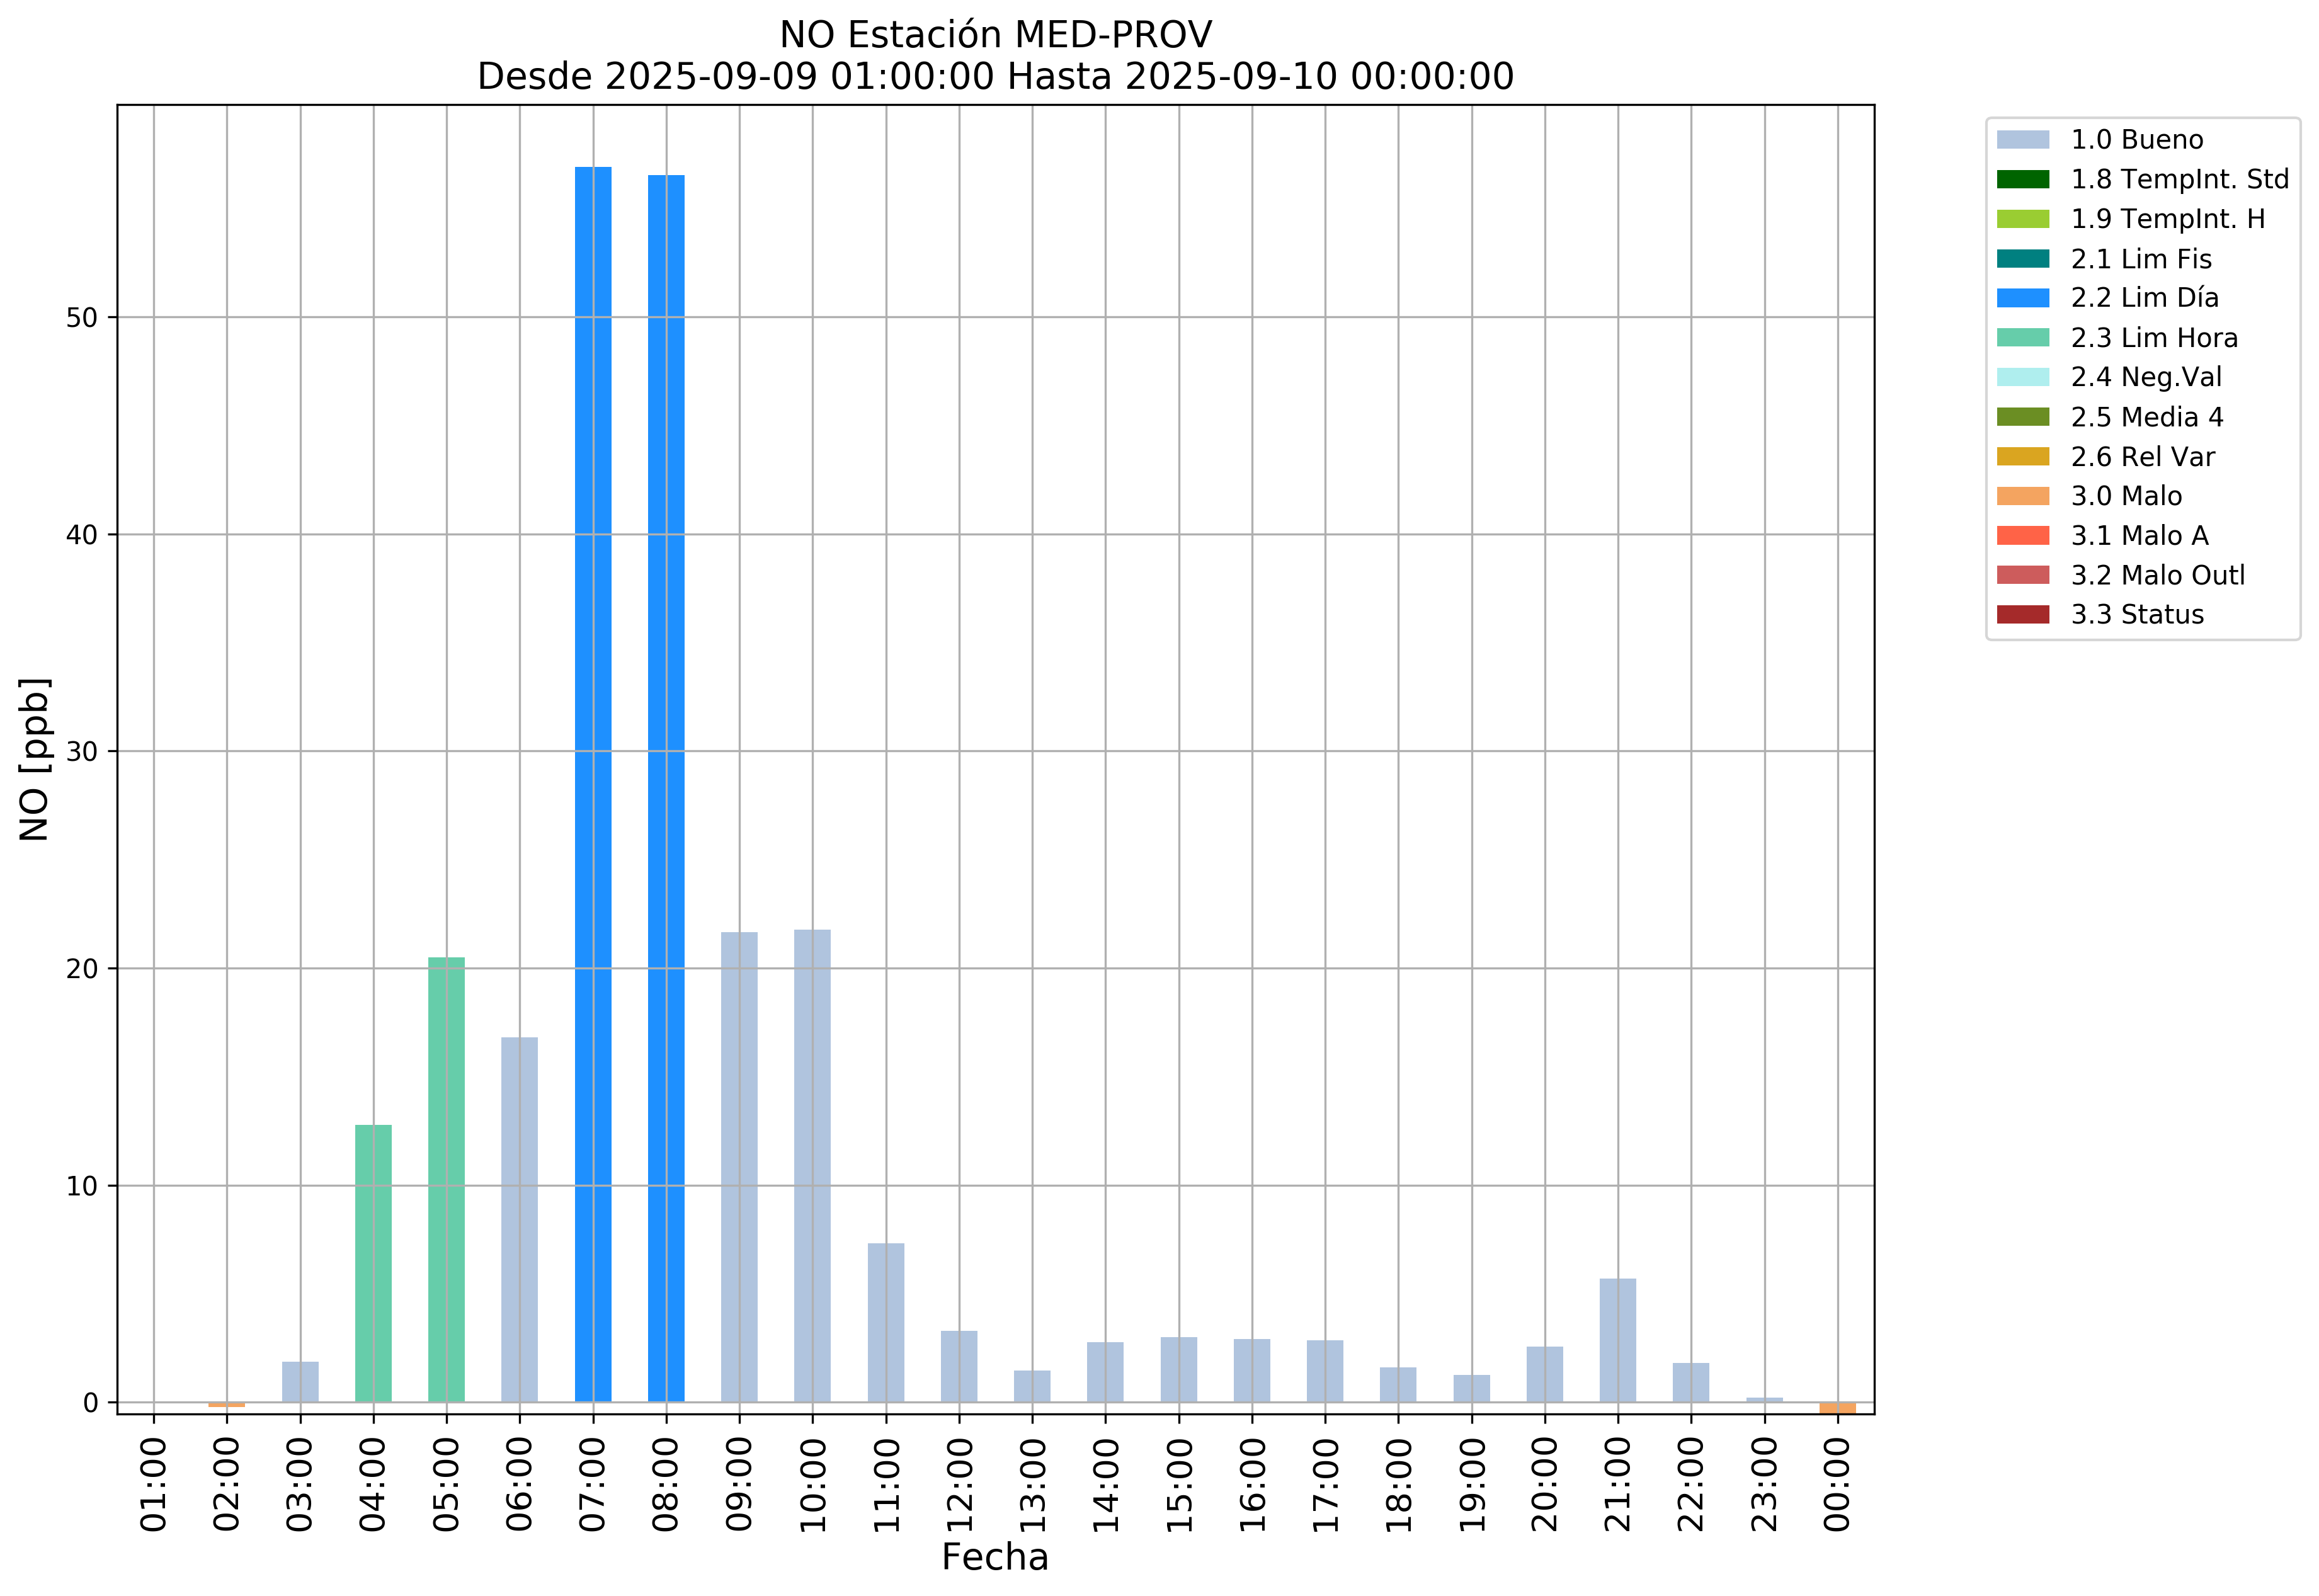The image size is (2319, 1596).
Task: Click the gray bar at 10:00
Action: pos(812,1166)
